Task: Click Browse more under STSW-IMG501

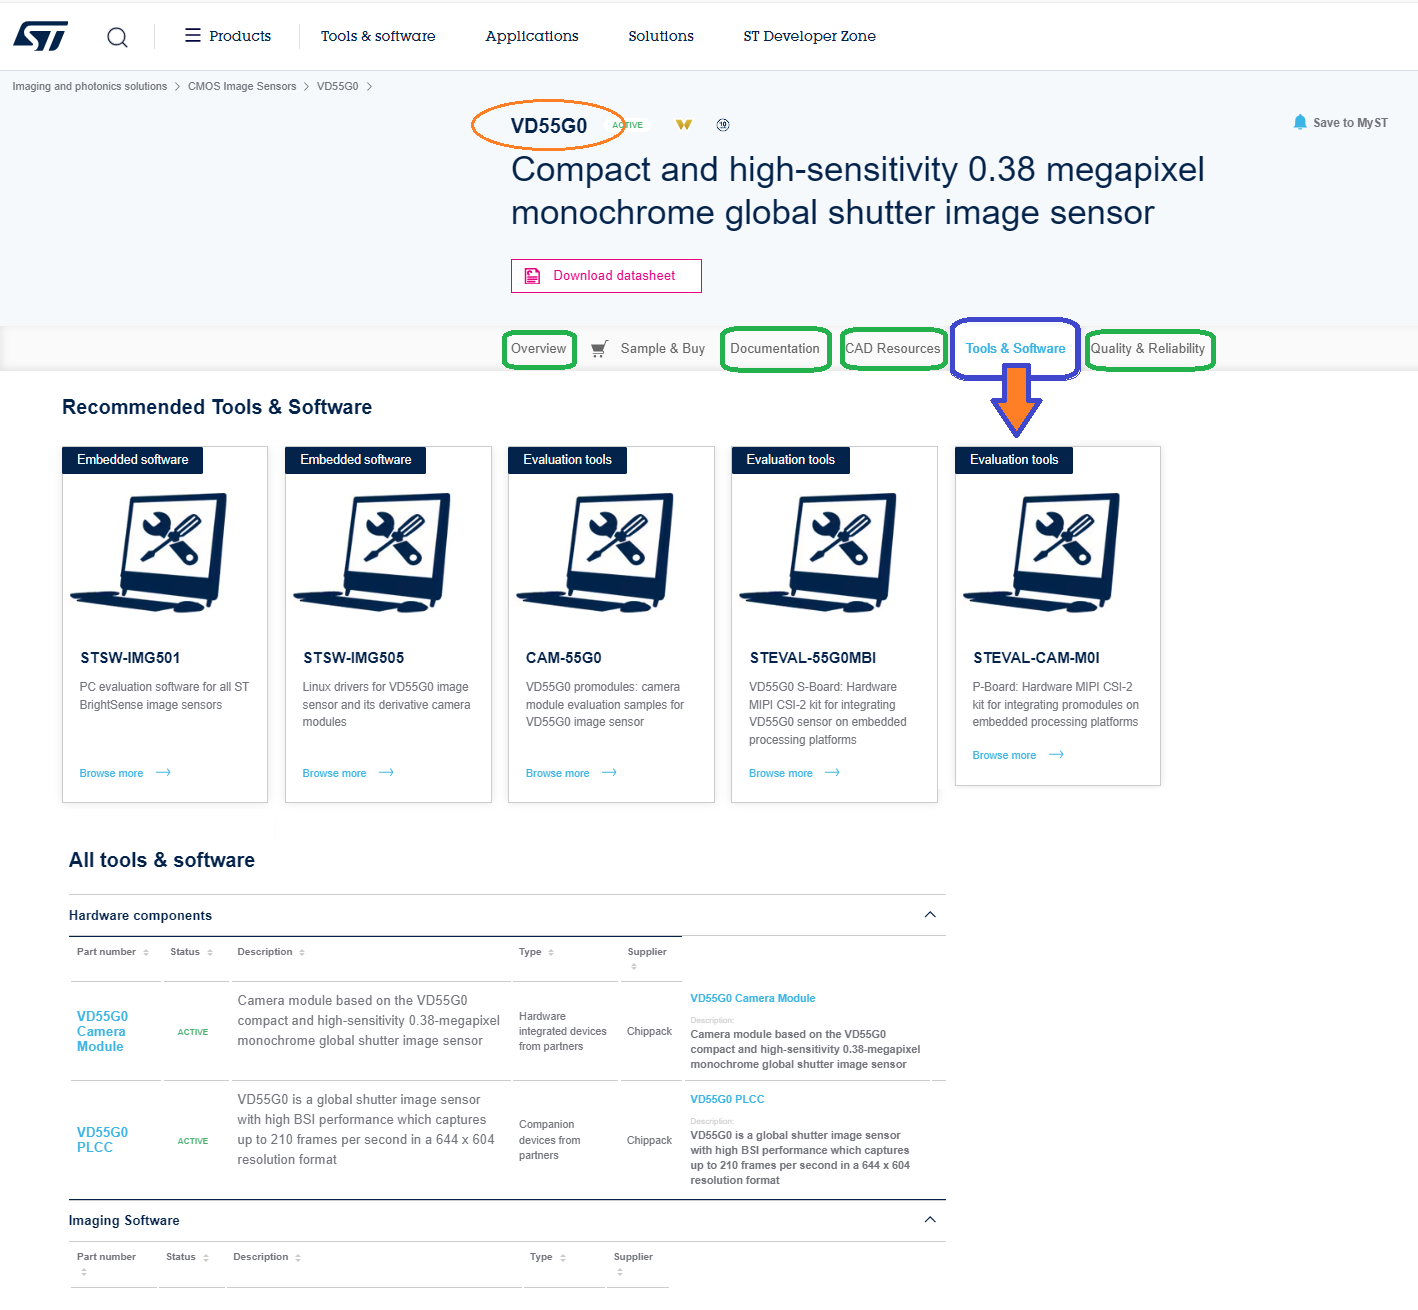Action: [111, 773]
